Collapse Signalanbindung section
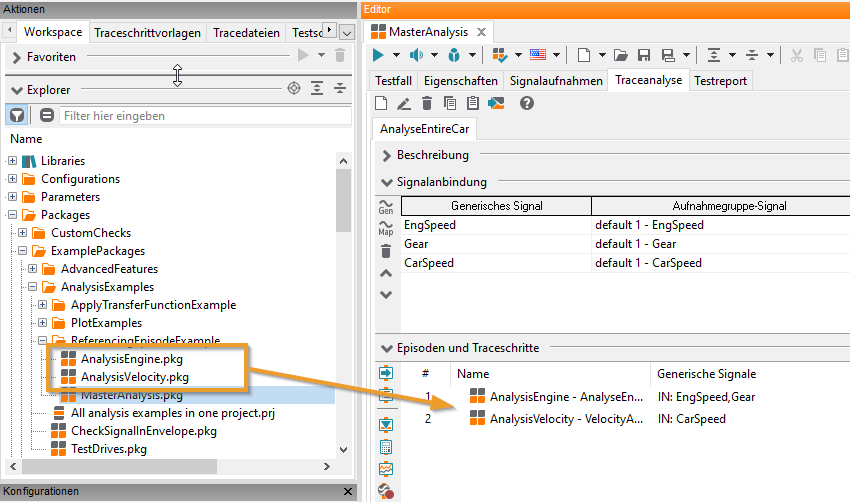 (387, 182)
